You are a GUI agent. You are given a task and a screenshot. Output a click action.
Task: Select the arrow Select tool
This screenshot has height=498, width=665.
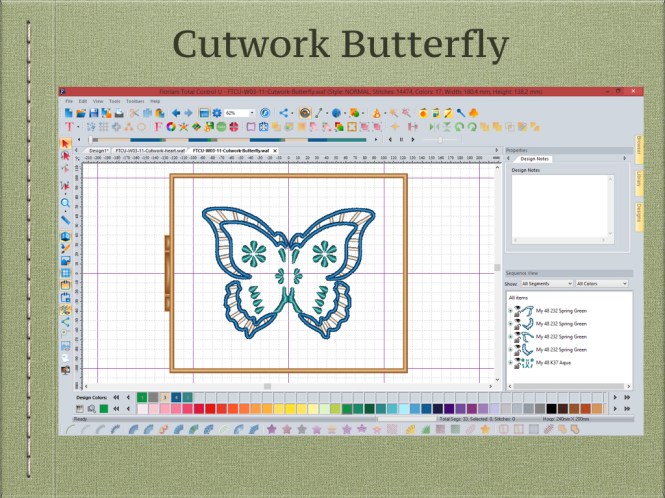pos(66,144)
